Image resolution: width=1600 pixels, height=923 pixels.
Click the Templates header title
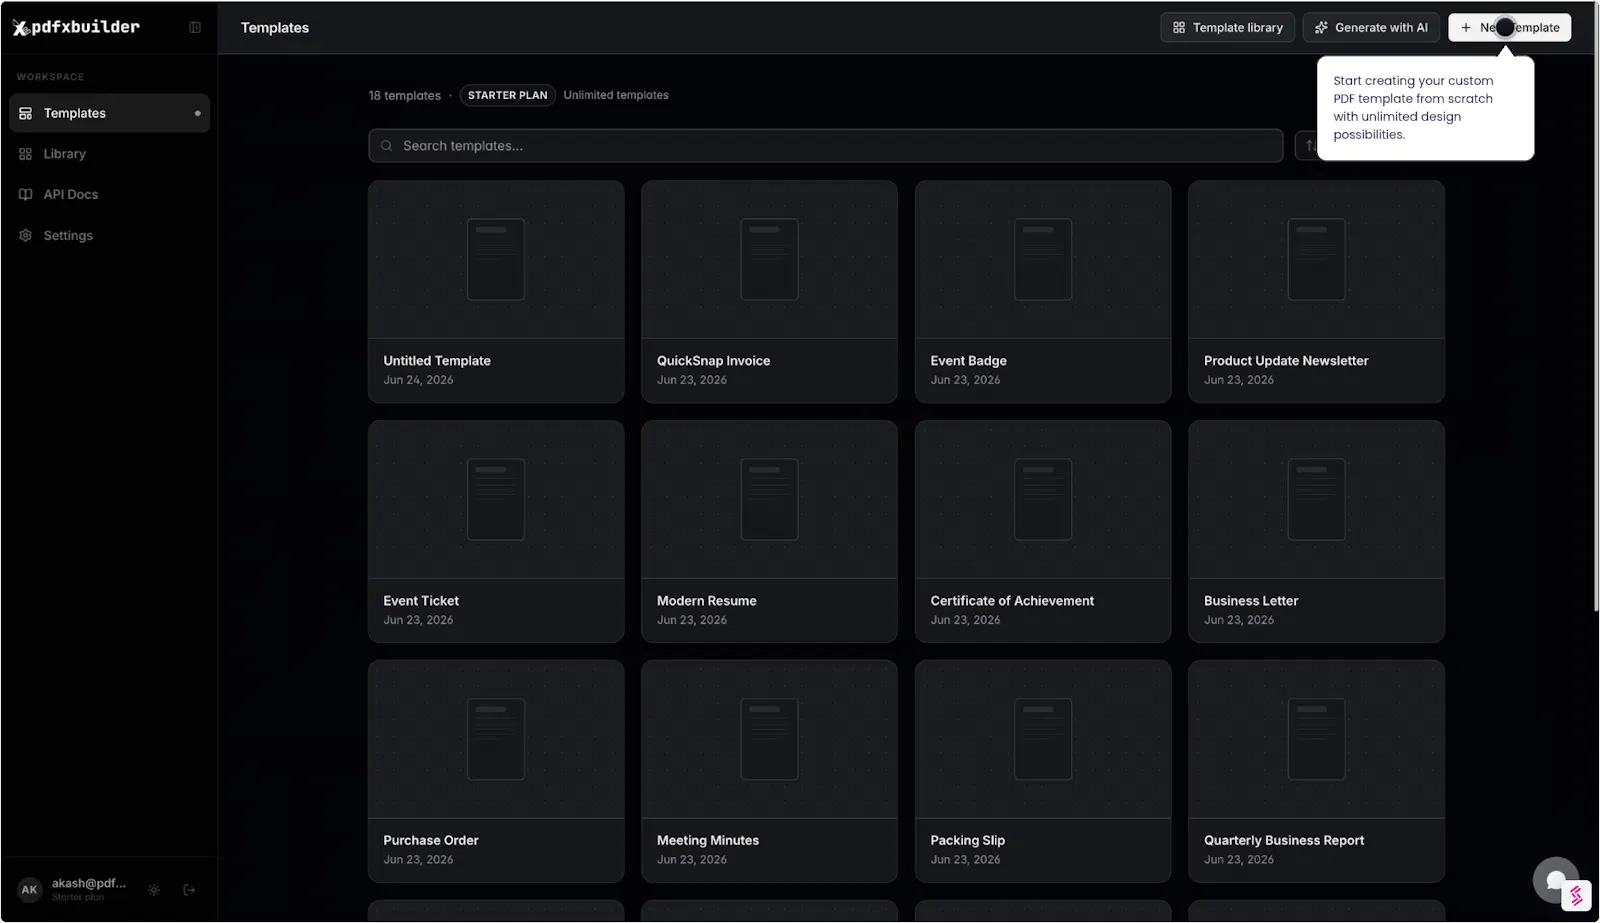pos(275,28)
